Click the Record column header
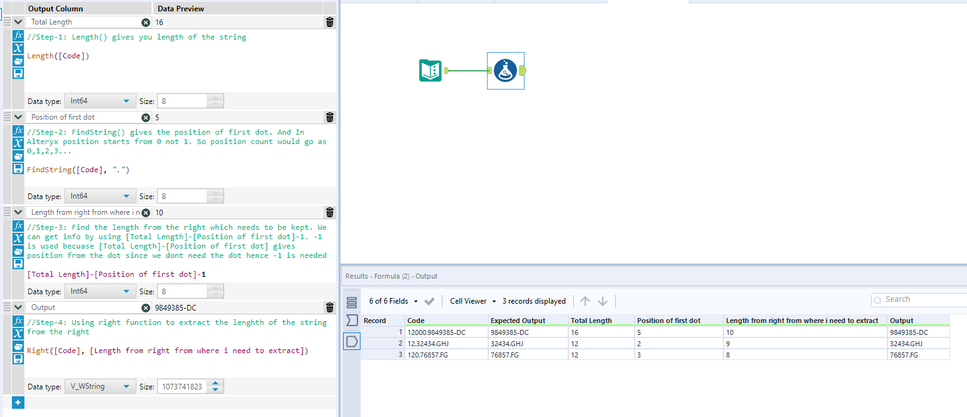 click(382, 321)
